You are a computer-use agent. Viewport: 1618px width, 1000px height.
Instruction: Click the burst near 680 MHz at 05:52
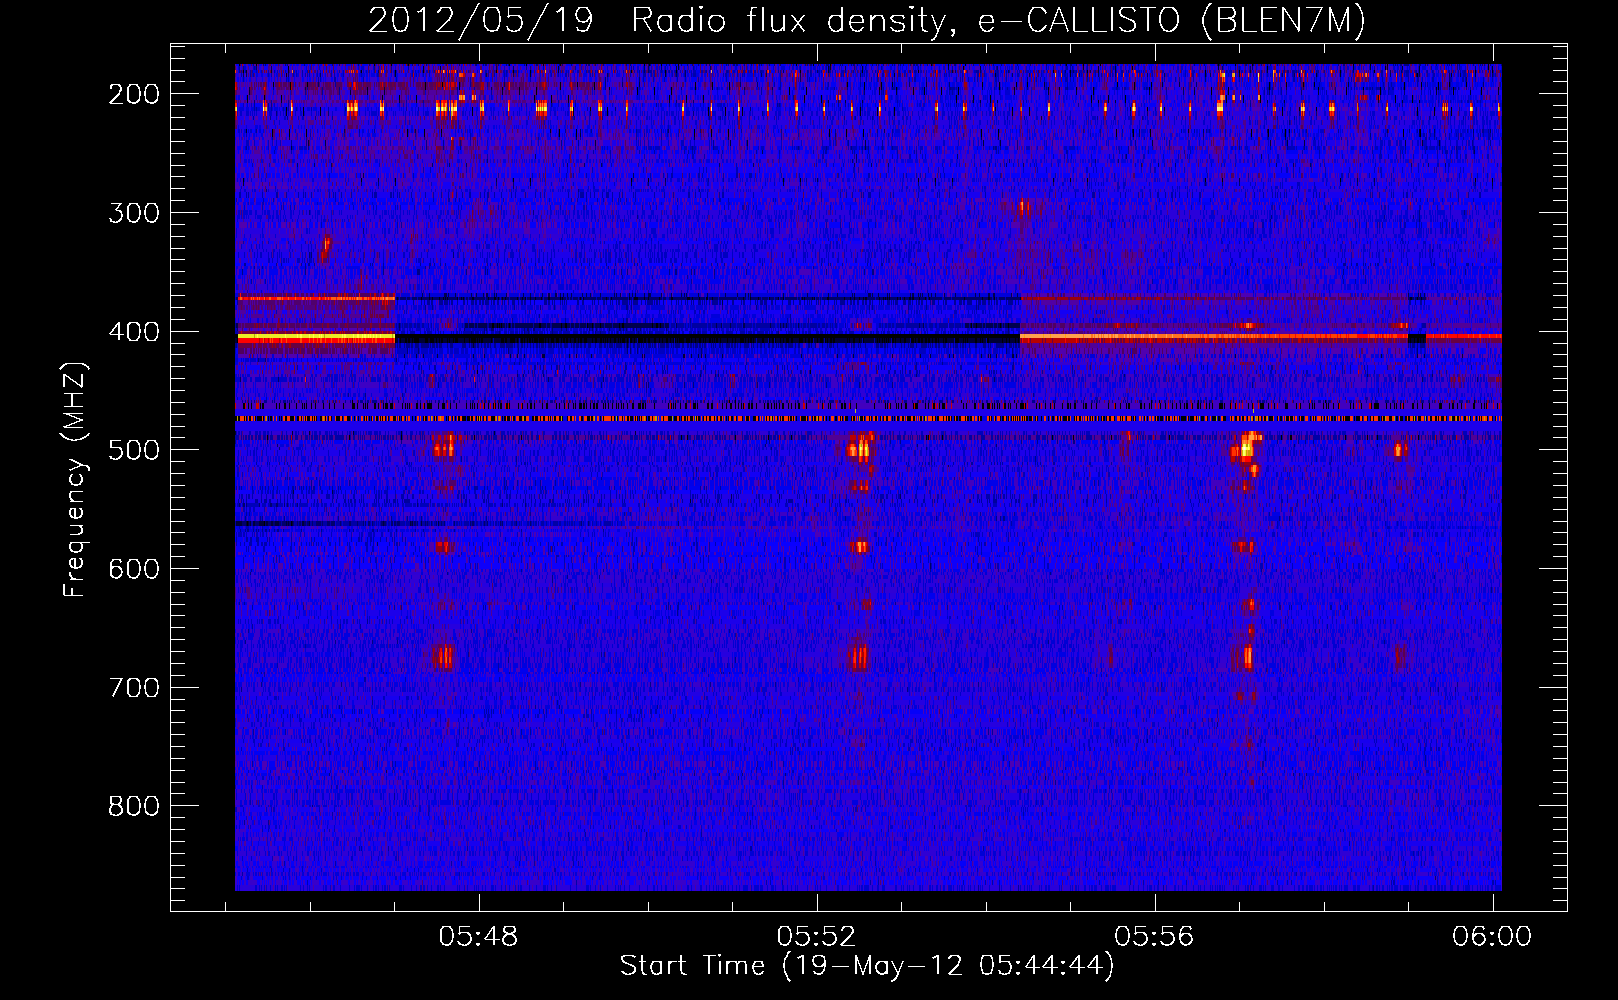(x=858, y=656)
